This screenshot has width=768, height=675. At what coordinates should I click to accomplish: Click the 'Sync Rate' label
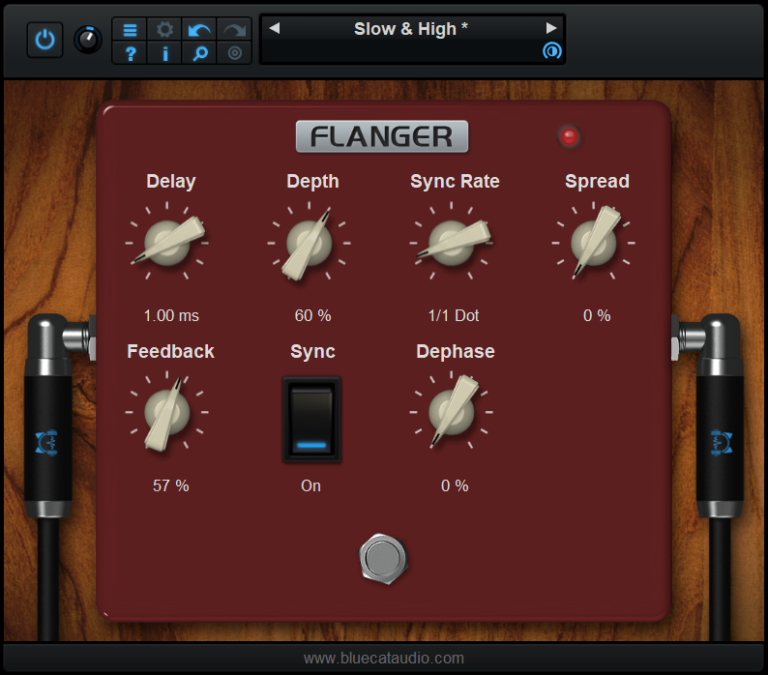pyautogui.click(x=455, y=181)
